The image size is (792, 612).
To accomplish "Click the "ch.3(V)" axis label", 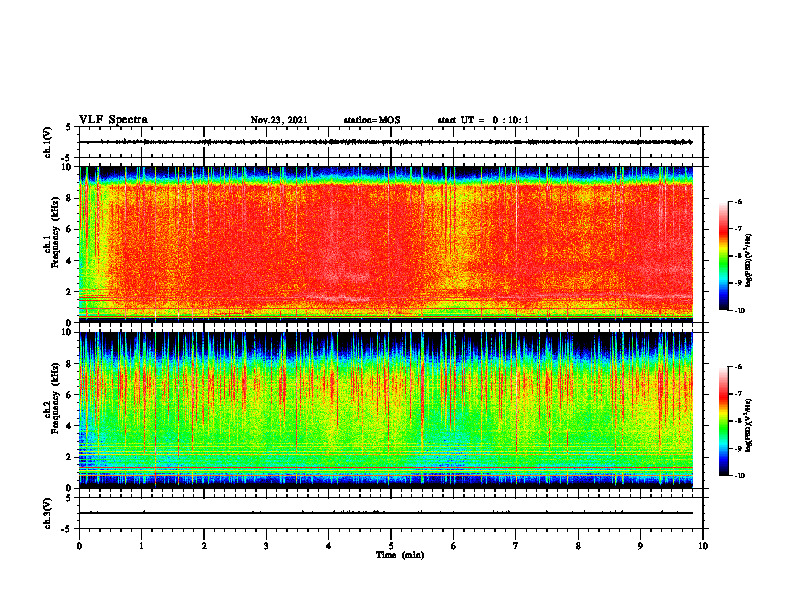I will [x=48, y=513].
